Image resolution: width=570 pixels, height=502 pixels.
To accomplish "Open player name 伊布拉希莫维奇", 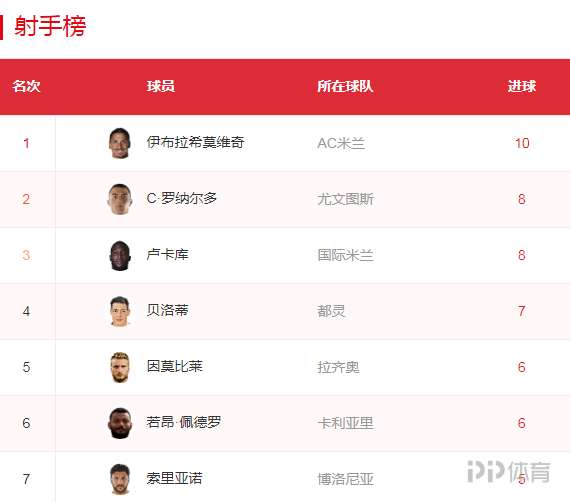I will point(195,142).
